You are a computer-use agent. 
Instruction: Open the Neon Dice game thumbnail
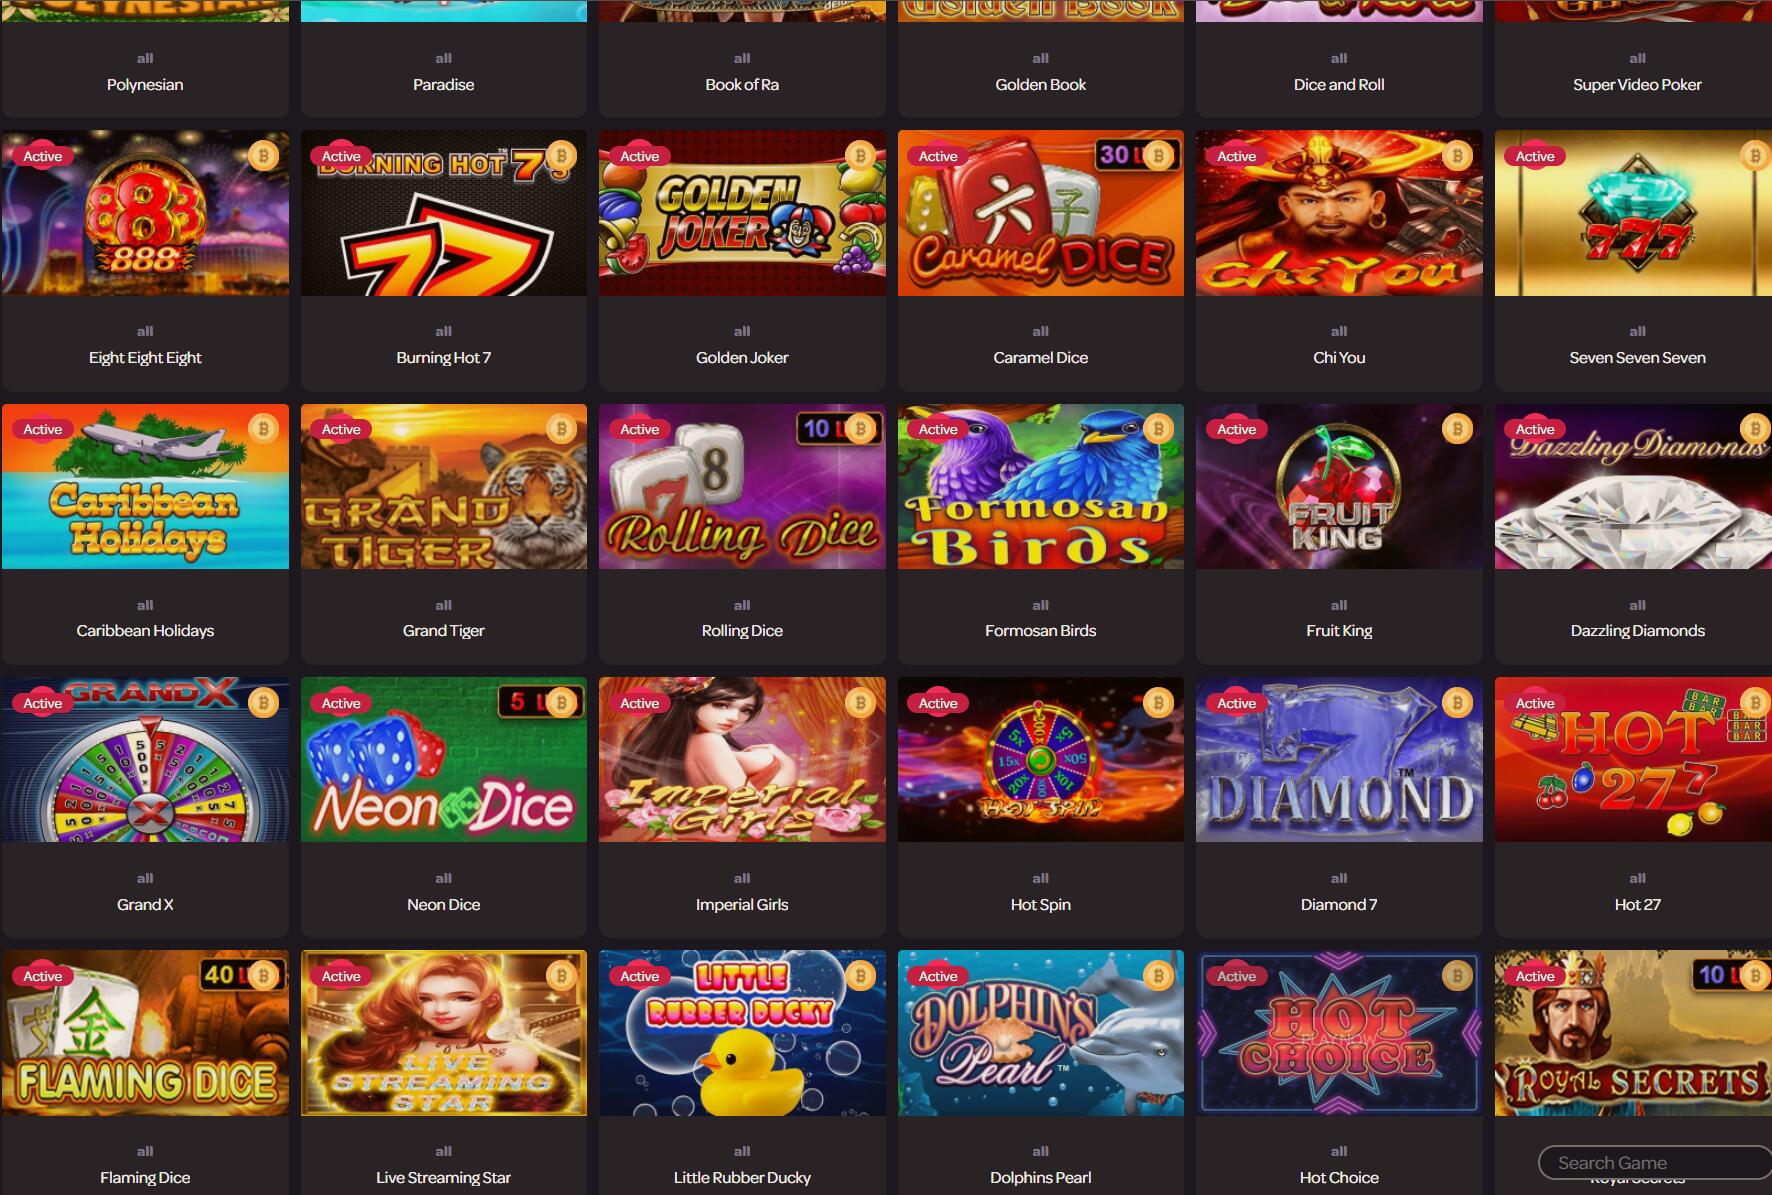pos(444,760)
